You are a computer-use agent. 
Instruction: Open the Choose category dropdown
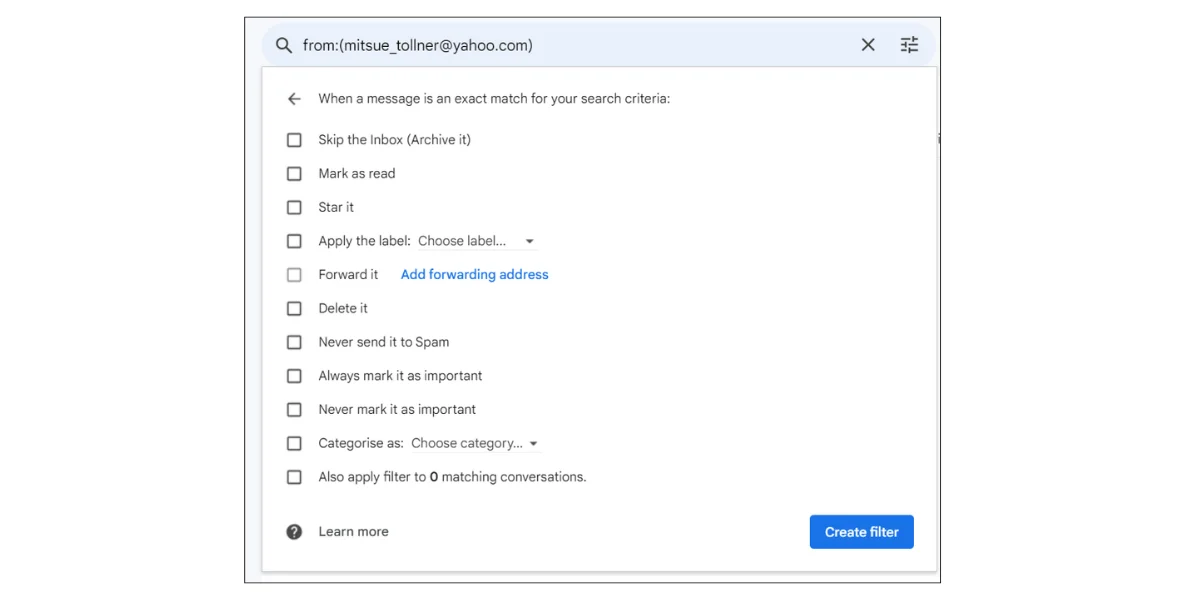coord(475,443)
